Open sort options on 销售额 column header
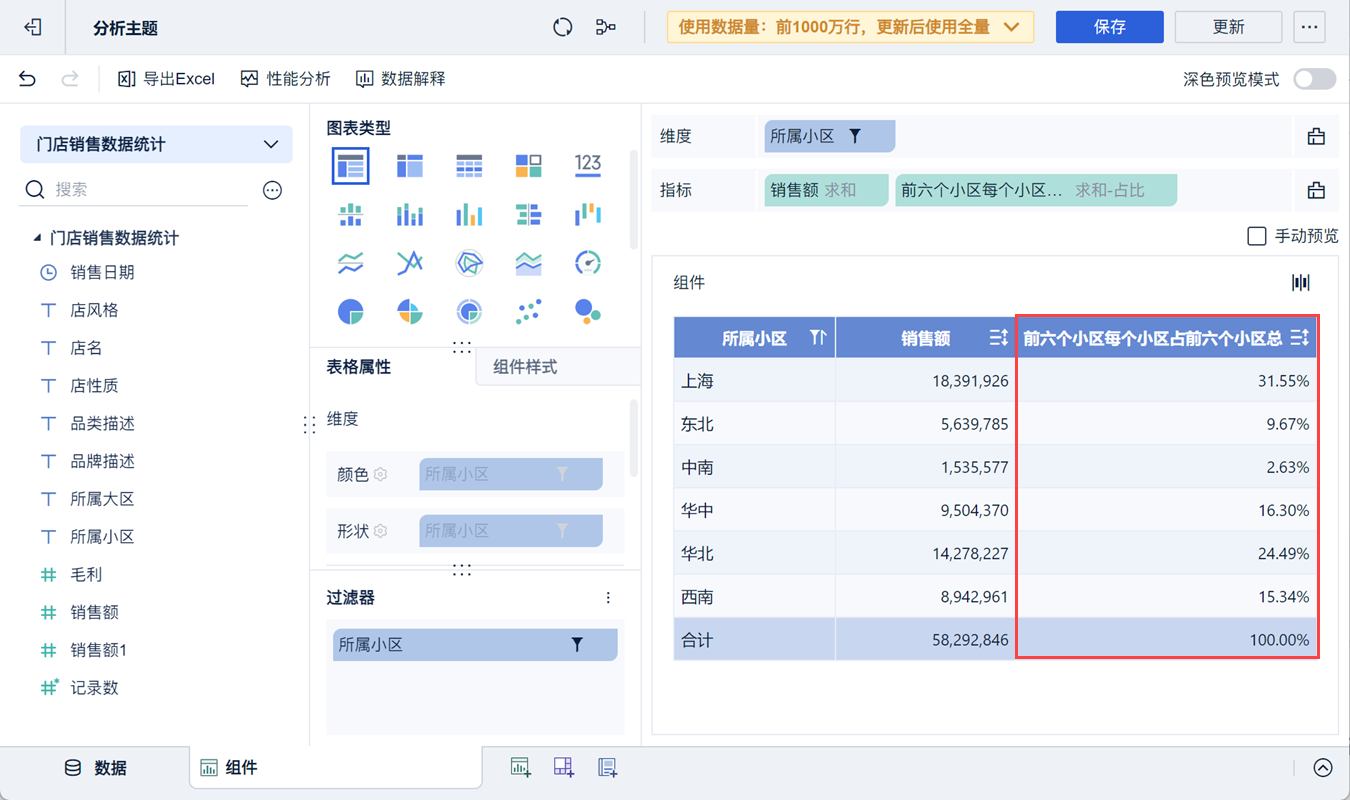Viewport: 1350px width, 800px height. [x=998, y=338]
